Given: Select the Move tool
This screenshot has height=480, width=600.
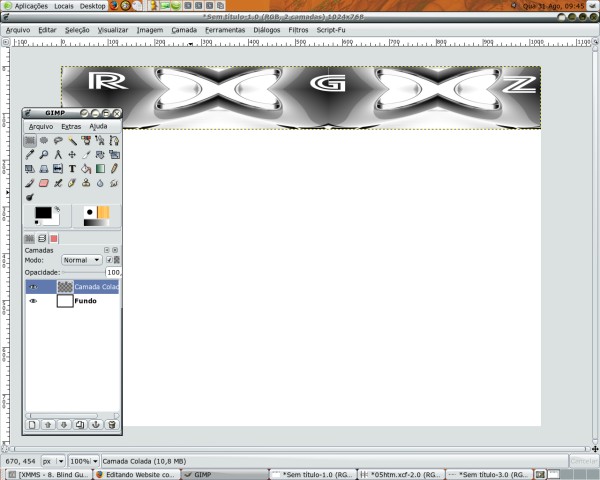Looking at the screenshot, I should pos(72,155).
